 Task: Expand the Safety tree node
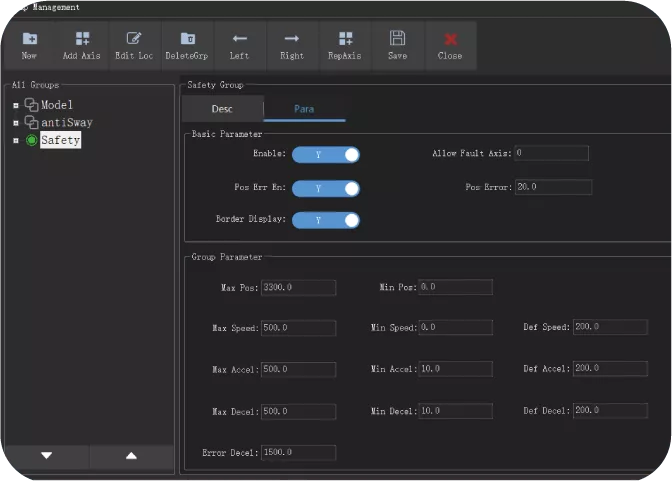pyautogui.click(x=16, y=141)
